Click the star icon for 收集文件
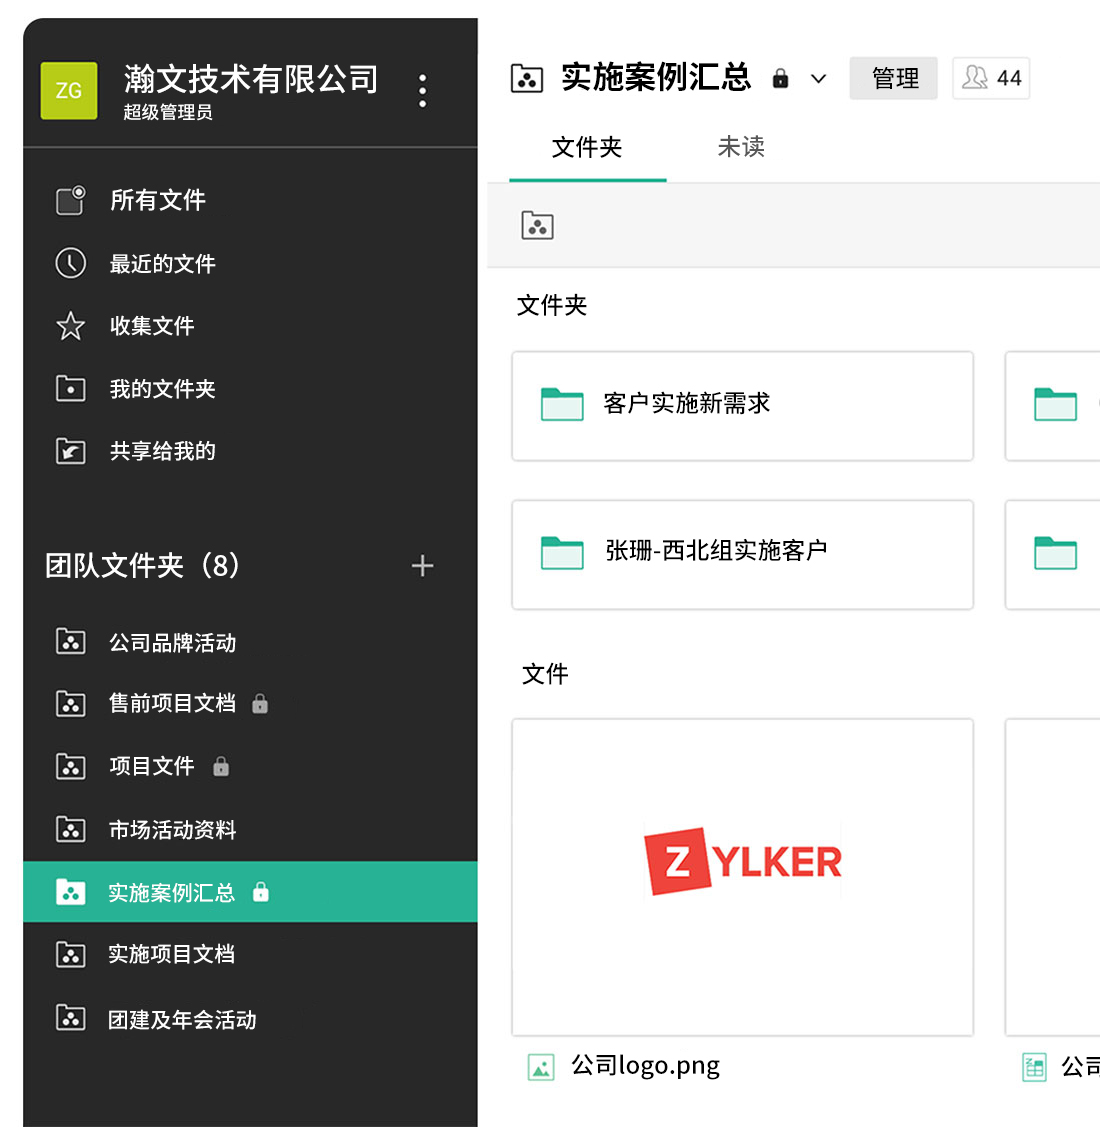Screen dimensions: 1100x1127 click(x=70, y=326)
